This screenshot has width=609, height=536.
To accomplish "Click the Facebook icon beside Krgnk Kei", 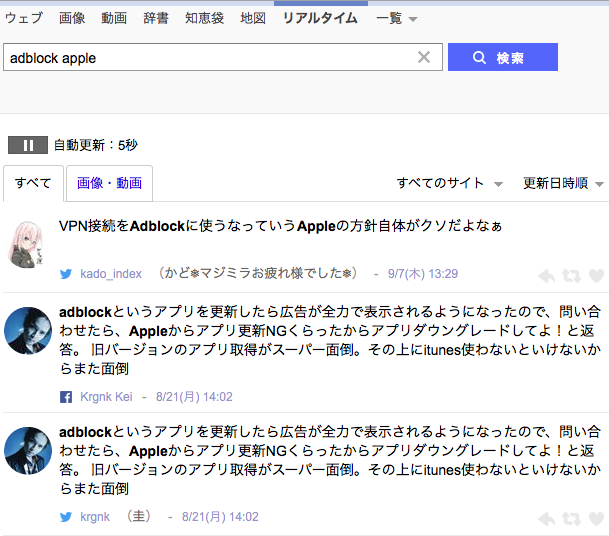I will 66,397.
